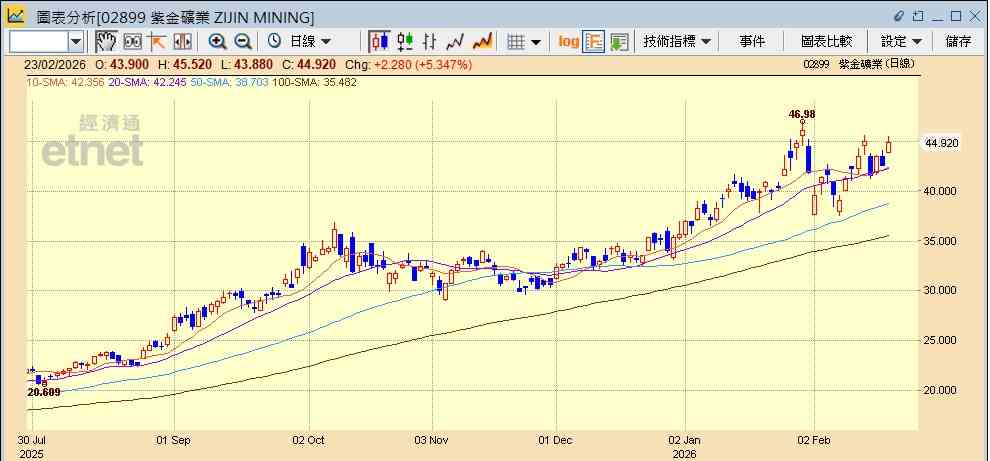
Task: Switch to orange area chart type
Action: click(x=482, y=42)
